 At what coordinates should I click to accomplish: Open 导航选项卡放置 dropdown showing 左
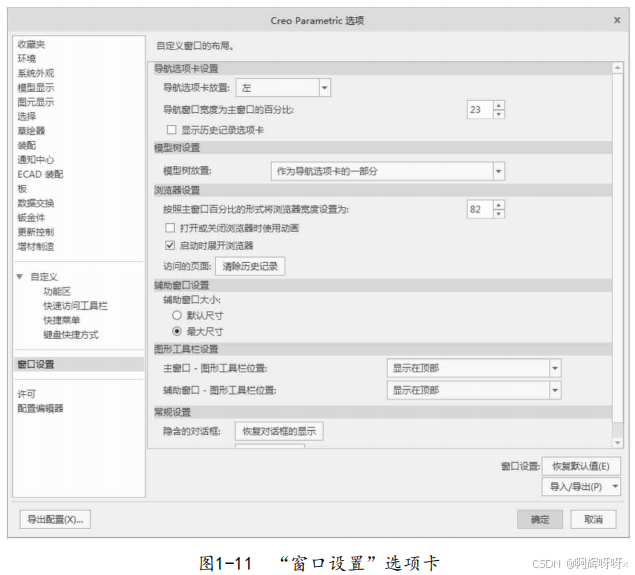pyautogui.click(x=283, y=87)
